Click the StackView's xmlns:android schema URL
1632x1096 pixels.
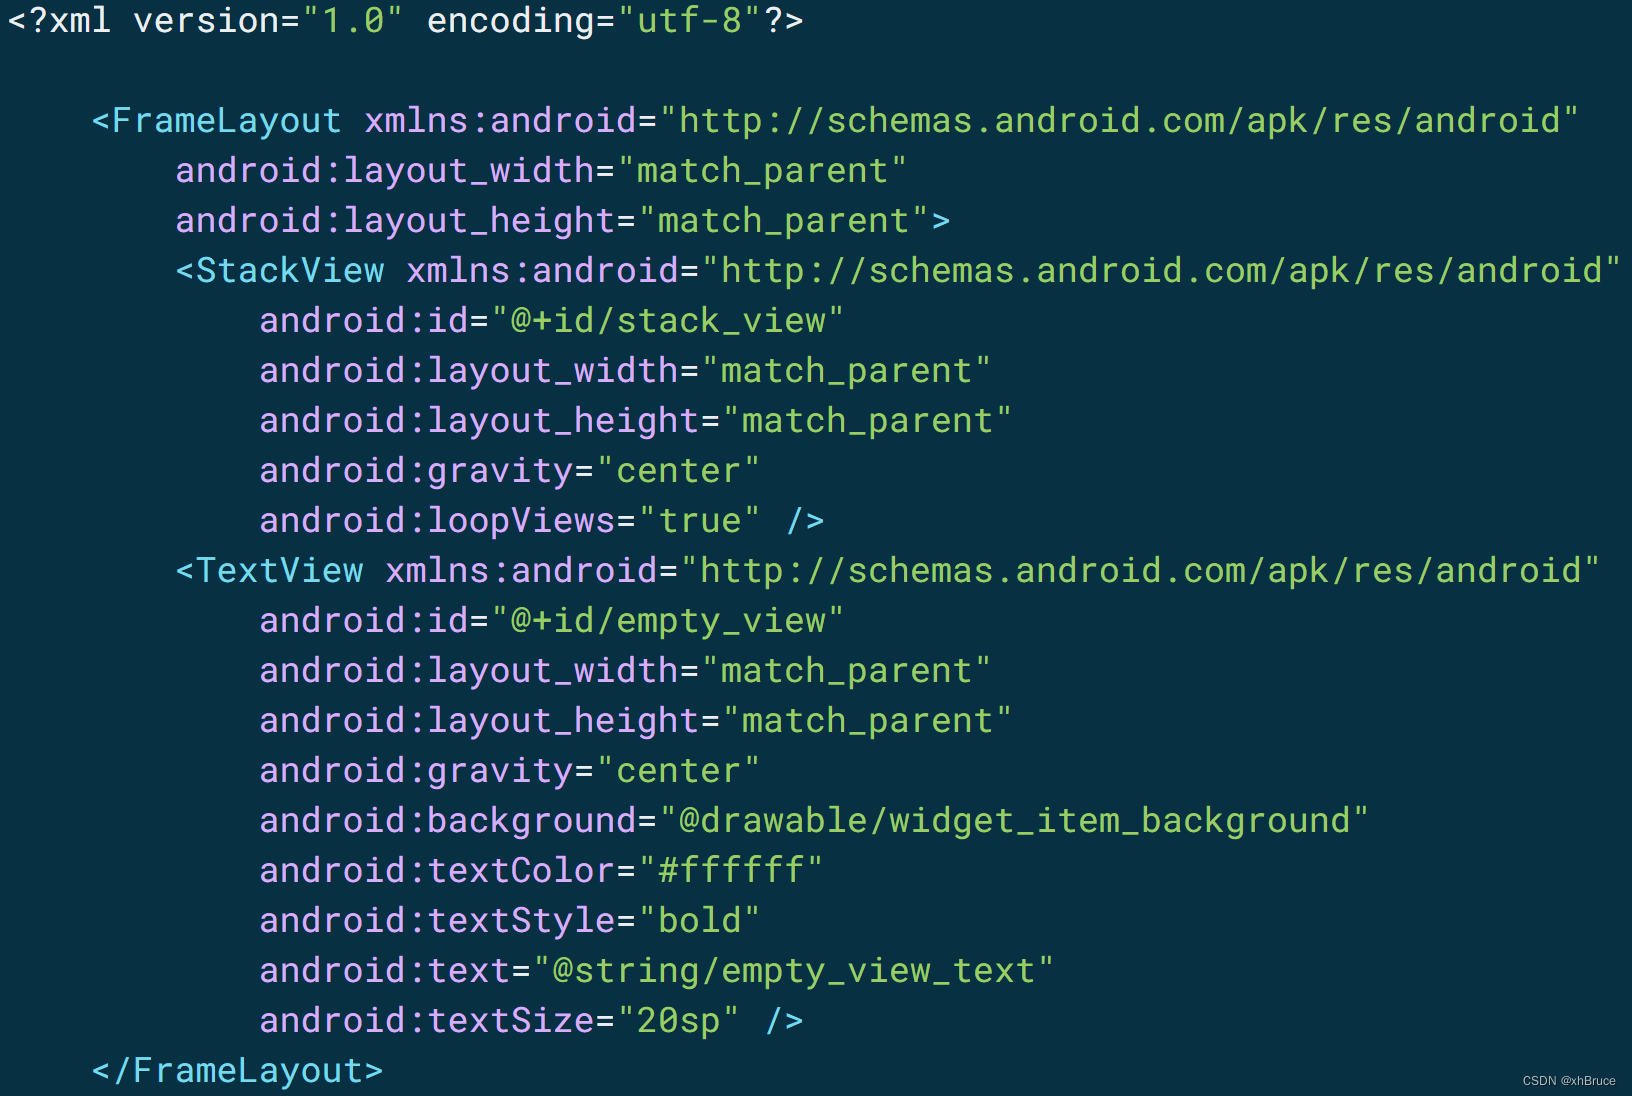[x=1161, y=271]
